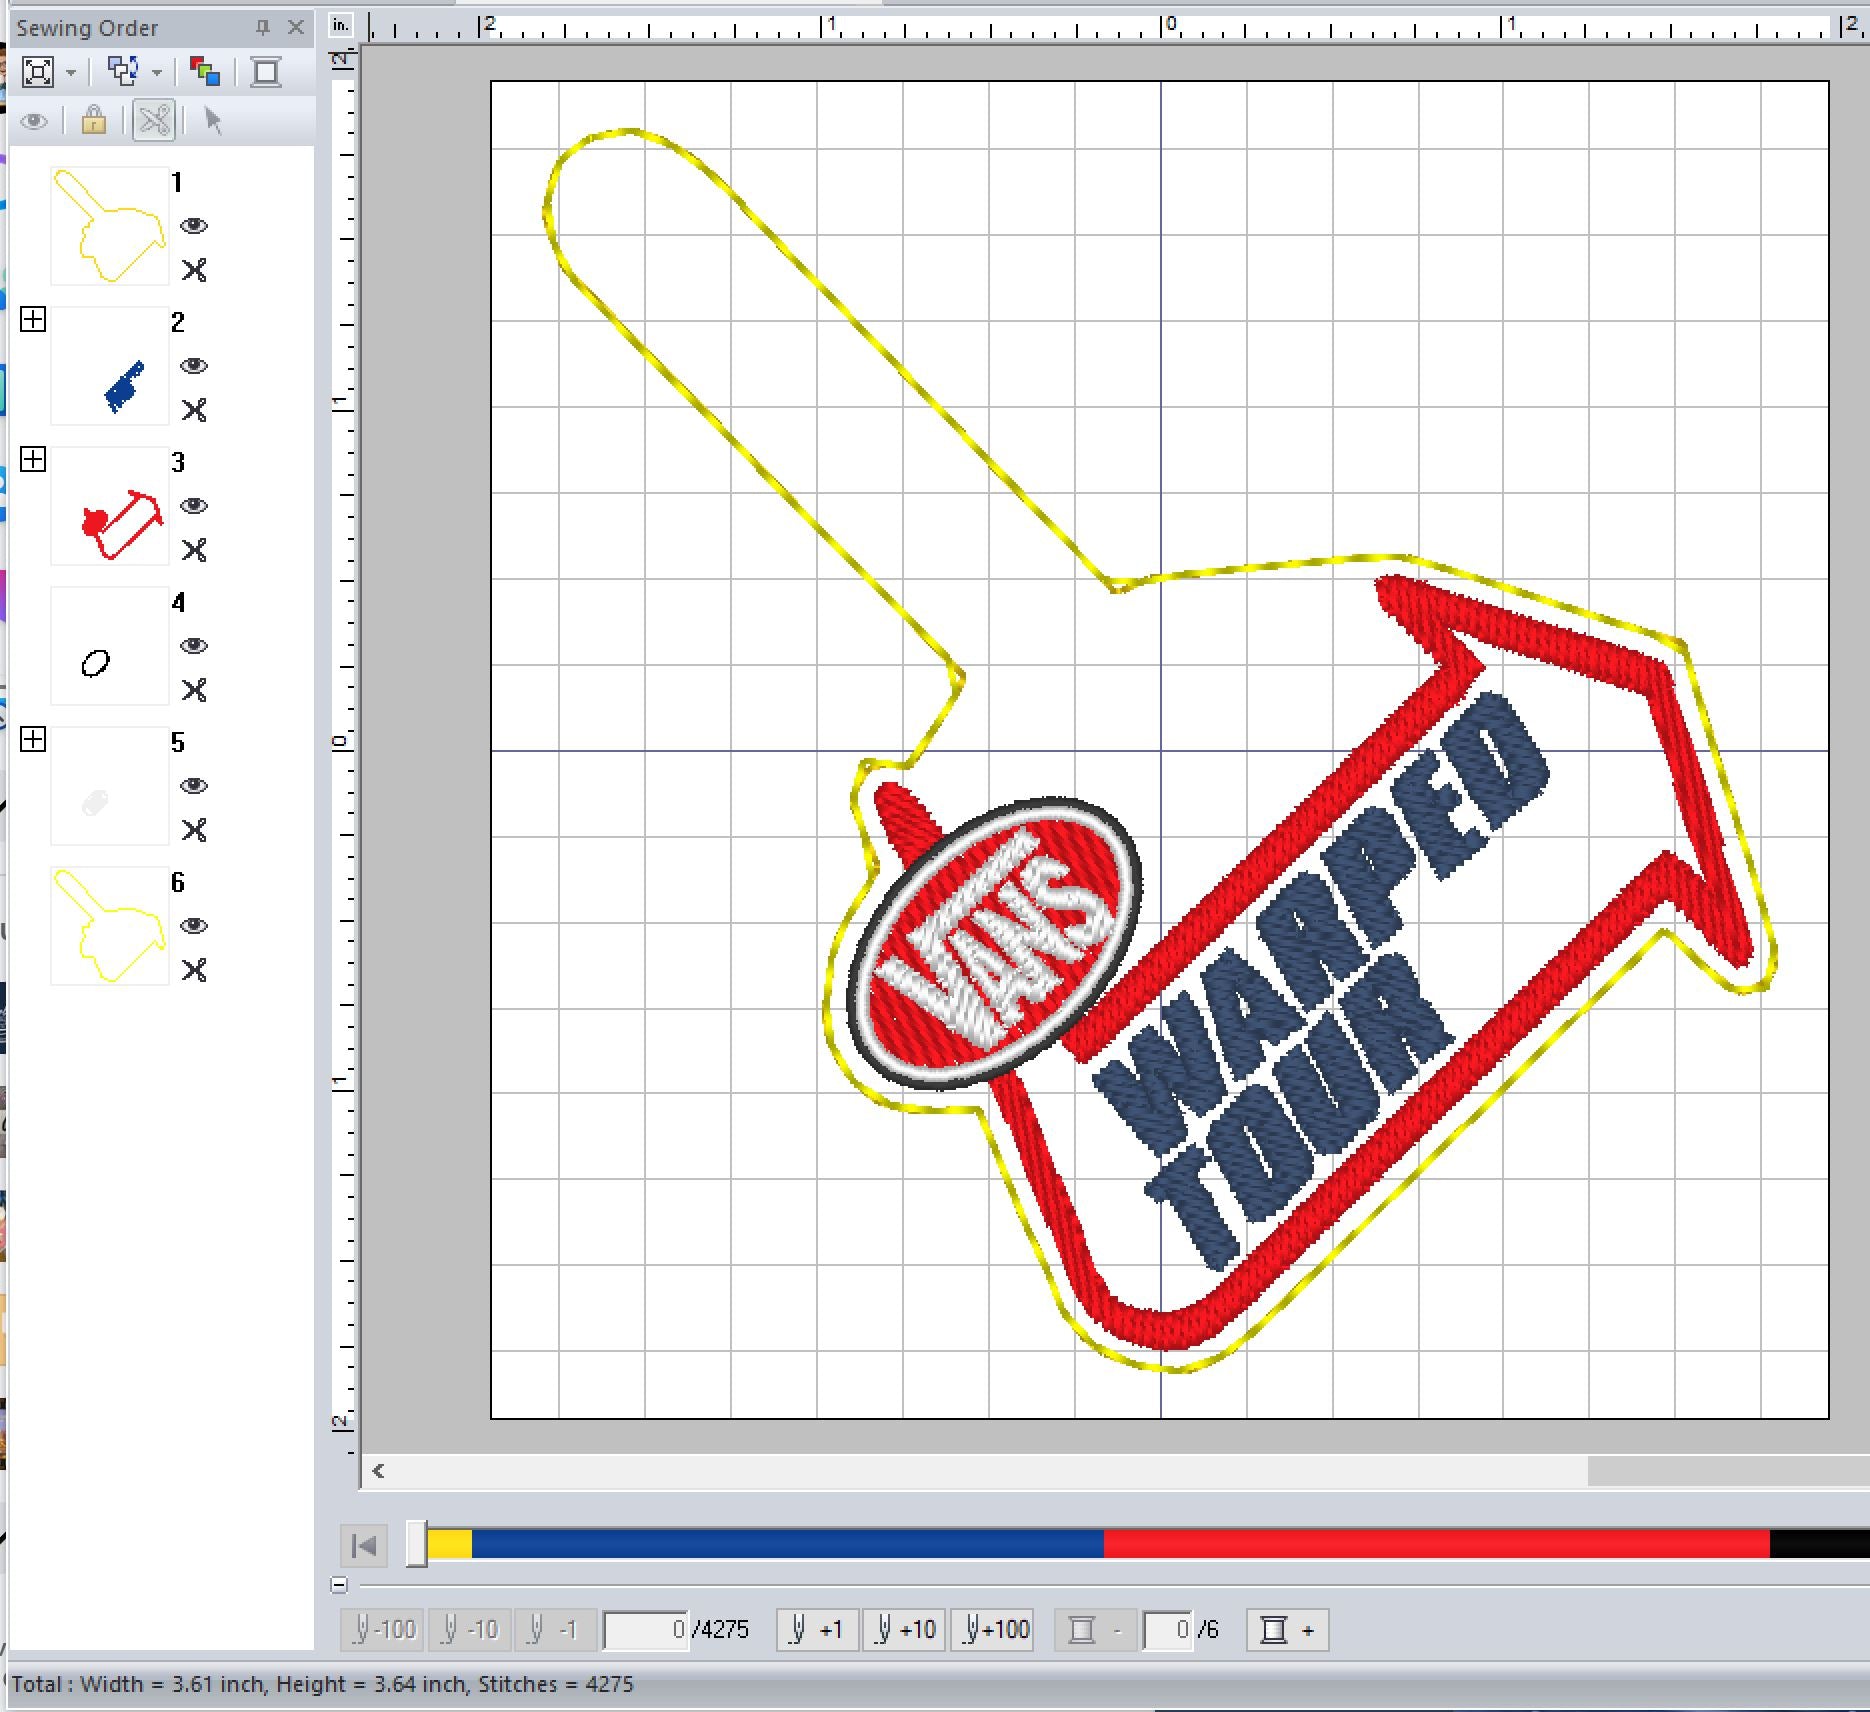Screen dimensions: 1870x1712
Task: Toggle visibility eye for sewing item 5
Action: pos(194,786)
